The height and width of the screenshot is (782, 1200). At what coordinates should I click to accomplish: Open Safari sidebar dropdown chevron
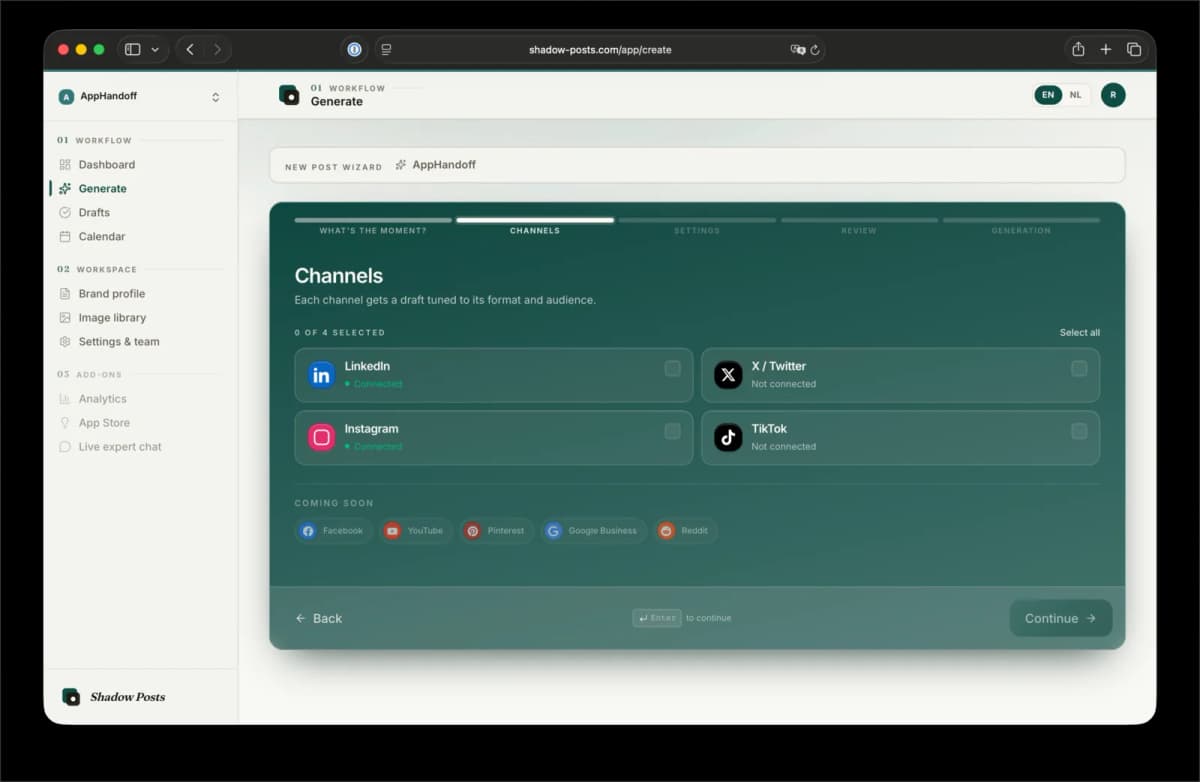(155, 49)
